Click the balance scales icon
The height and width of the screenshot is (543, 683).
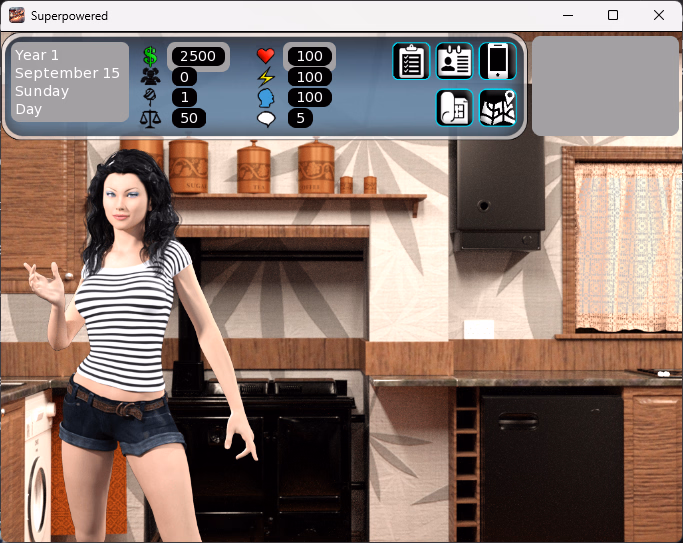pos(151,119)
